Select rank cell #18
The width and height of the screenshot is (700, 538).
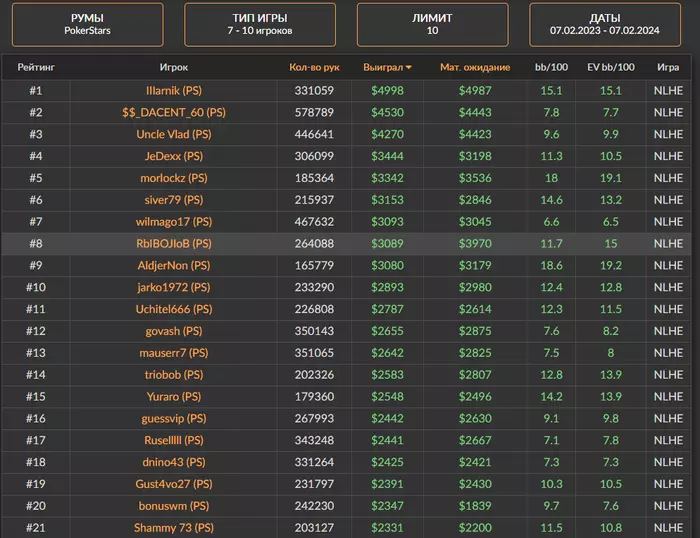(36, 463)
